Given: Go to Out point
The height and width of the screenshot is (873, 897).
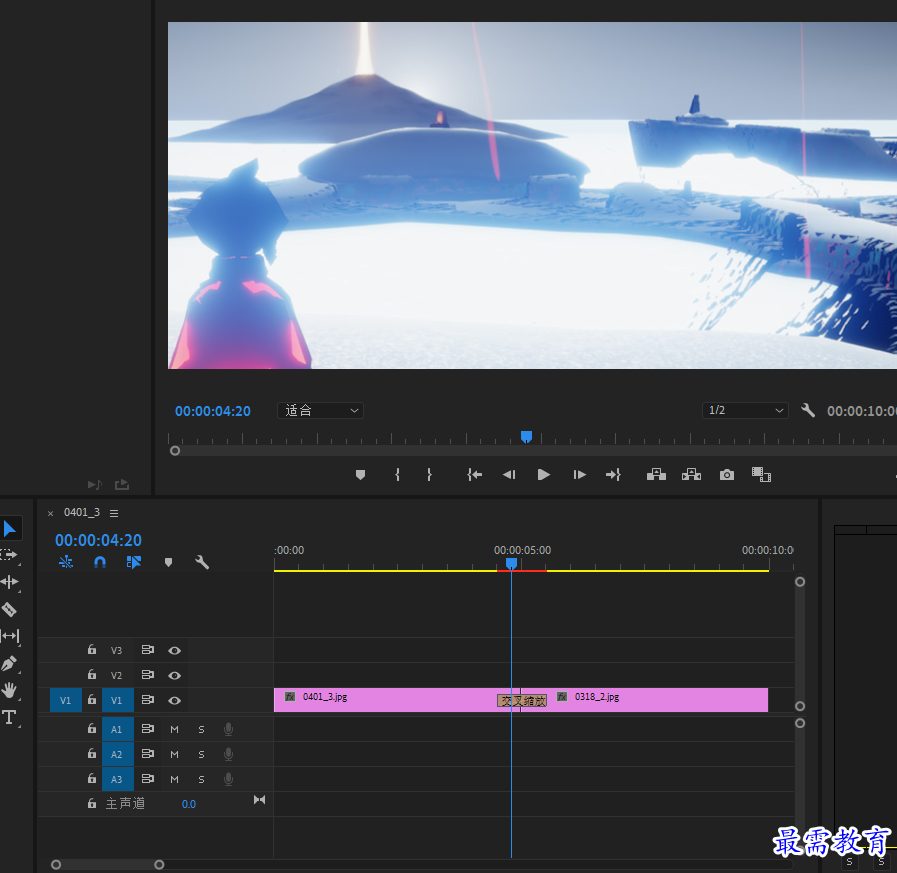Looking at the screenshot, I should tap(613, 474).
